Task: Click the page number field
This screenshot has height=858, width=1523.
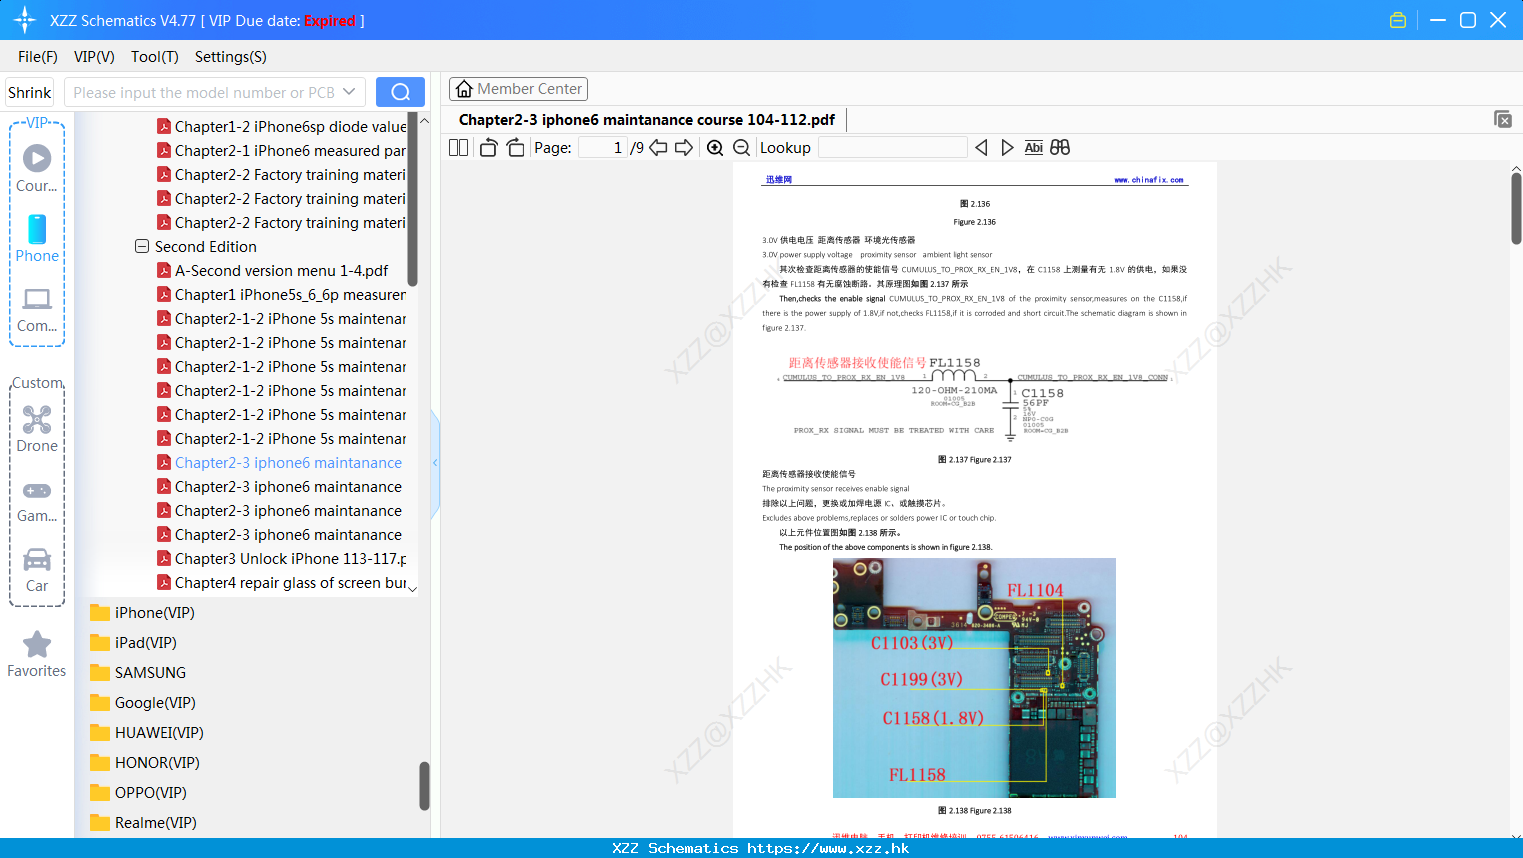Action: [602, 148]
